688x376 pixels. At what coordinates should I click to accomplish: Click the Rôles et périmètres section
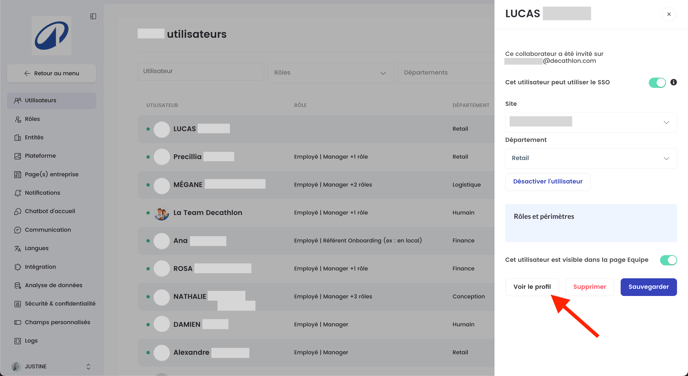point(591,223)
